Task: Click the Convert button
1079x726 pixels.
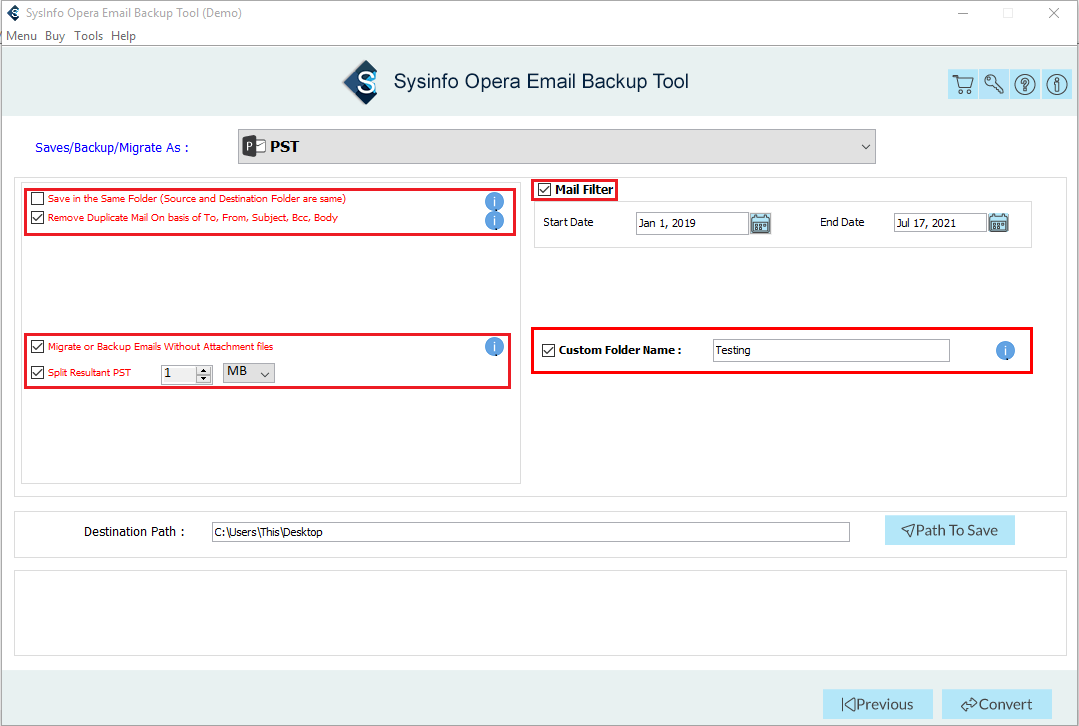Action: 996,704
